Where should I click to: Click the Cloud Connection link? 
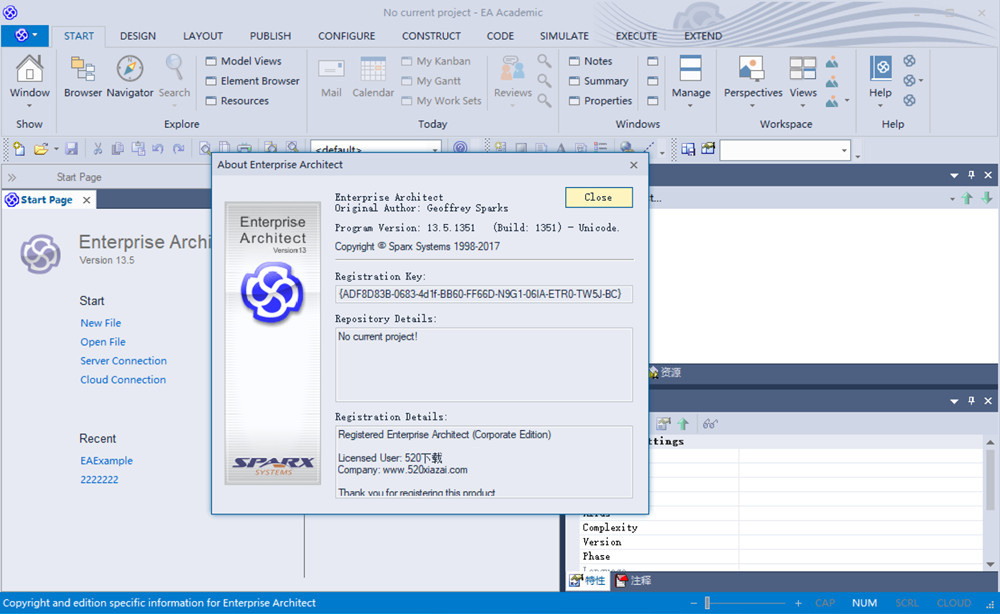pos(122,379)
